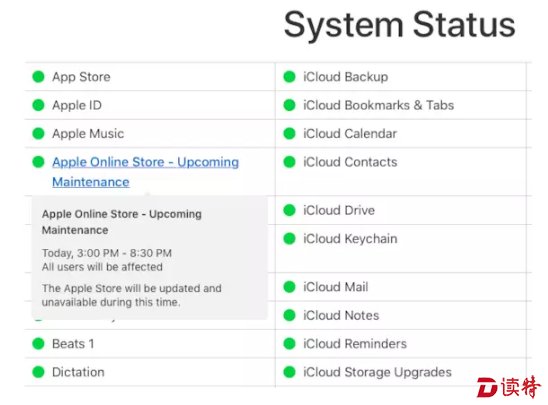This screenshot has width=548, height=405.
Task: Select the iCloud Calendar service label
Action: 350,133
